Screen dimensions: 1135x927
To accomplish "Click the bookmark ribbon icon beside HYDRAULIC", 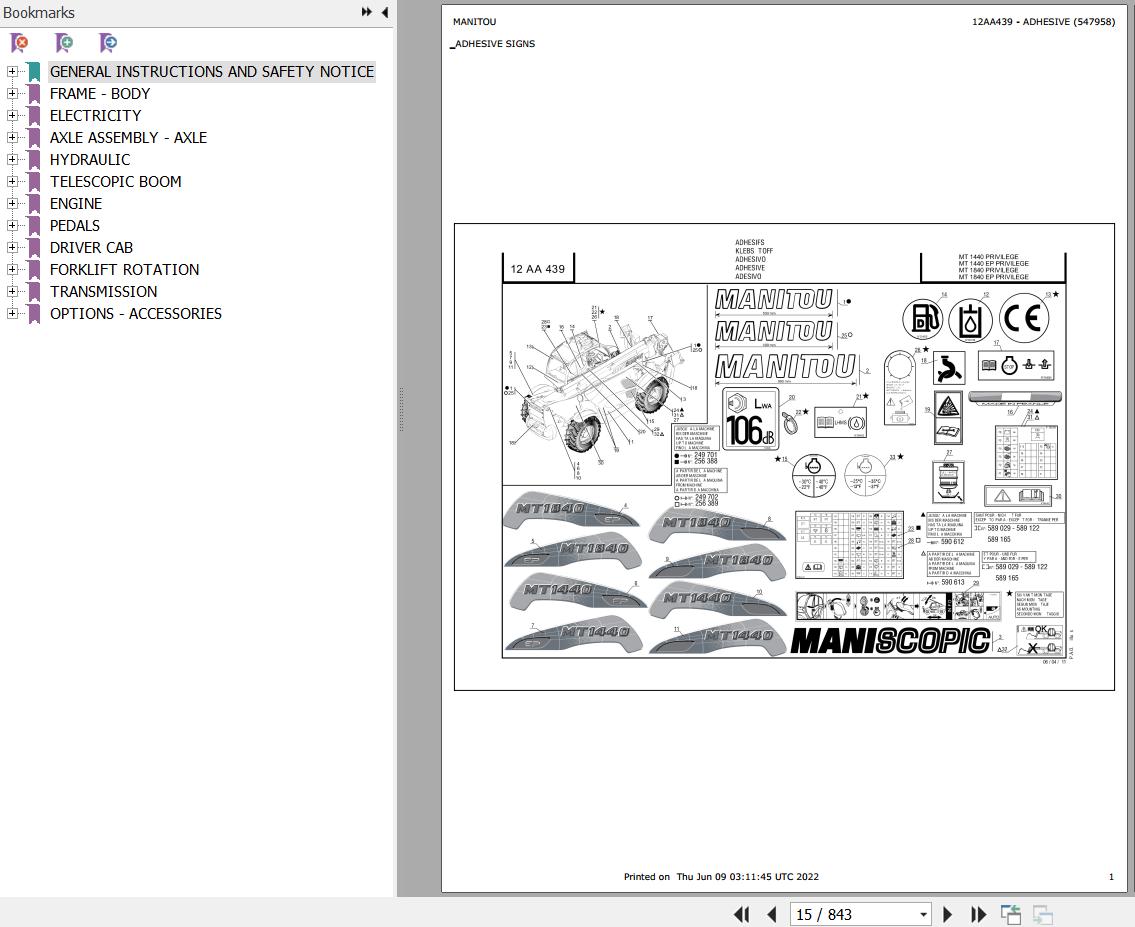I will 34,159.
